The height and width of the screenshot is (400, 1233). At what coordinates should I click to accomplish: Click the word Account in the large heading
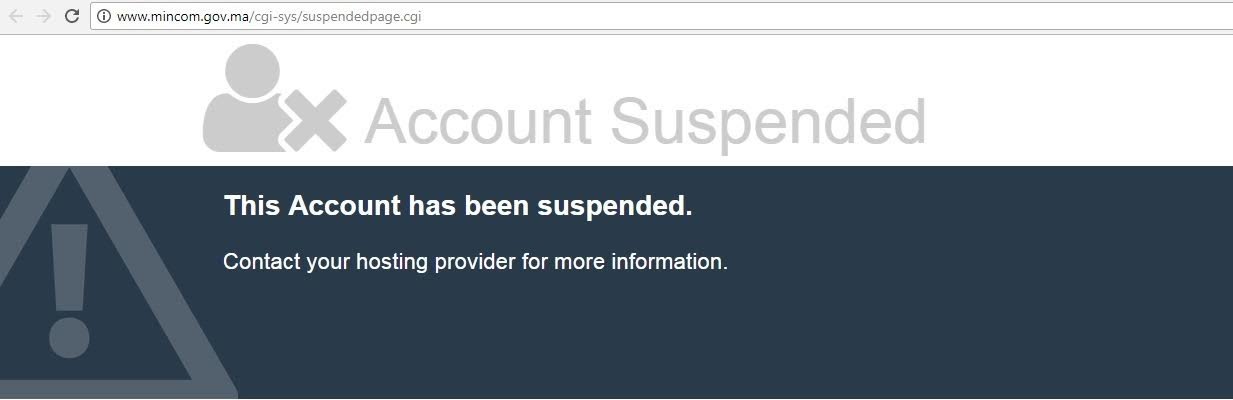pyautogui.click(x=478, y=121)
